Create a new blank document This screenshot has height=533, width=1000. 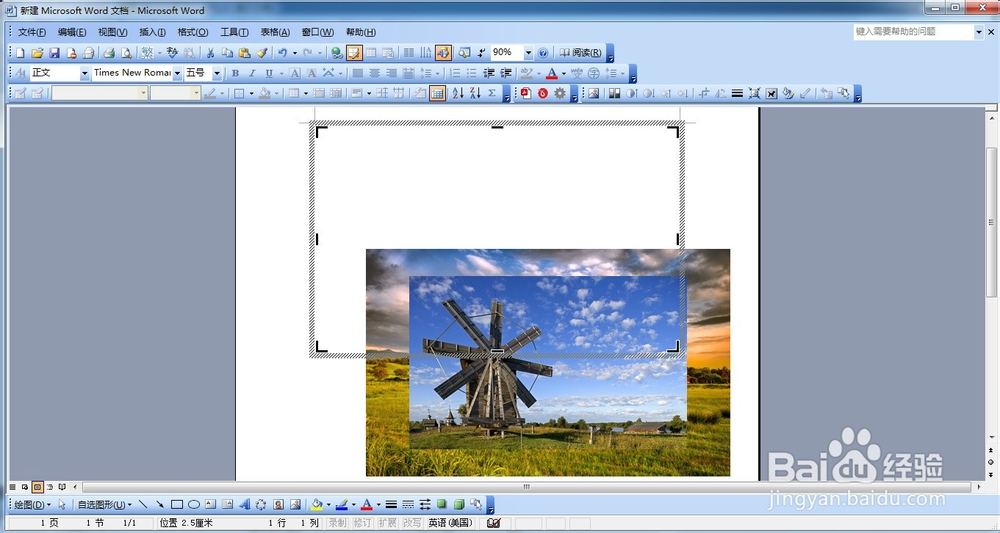pos(20,53)
